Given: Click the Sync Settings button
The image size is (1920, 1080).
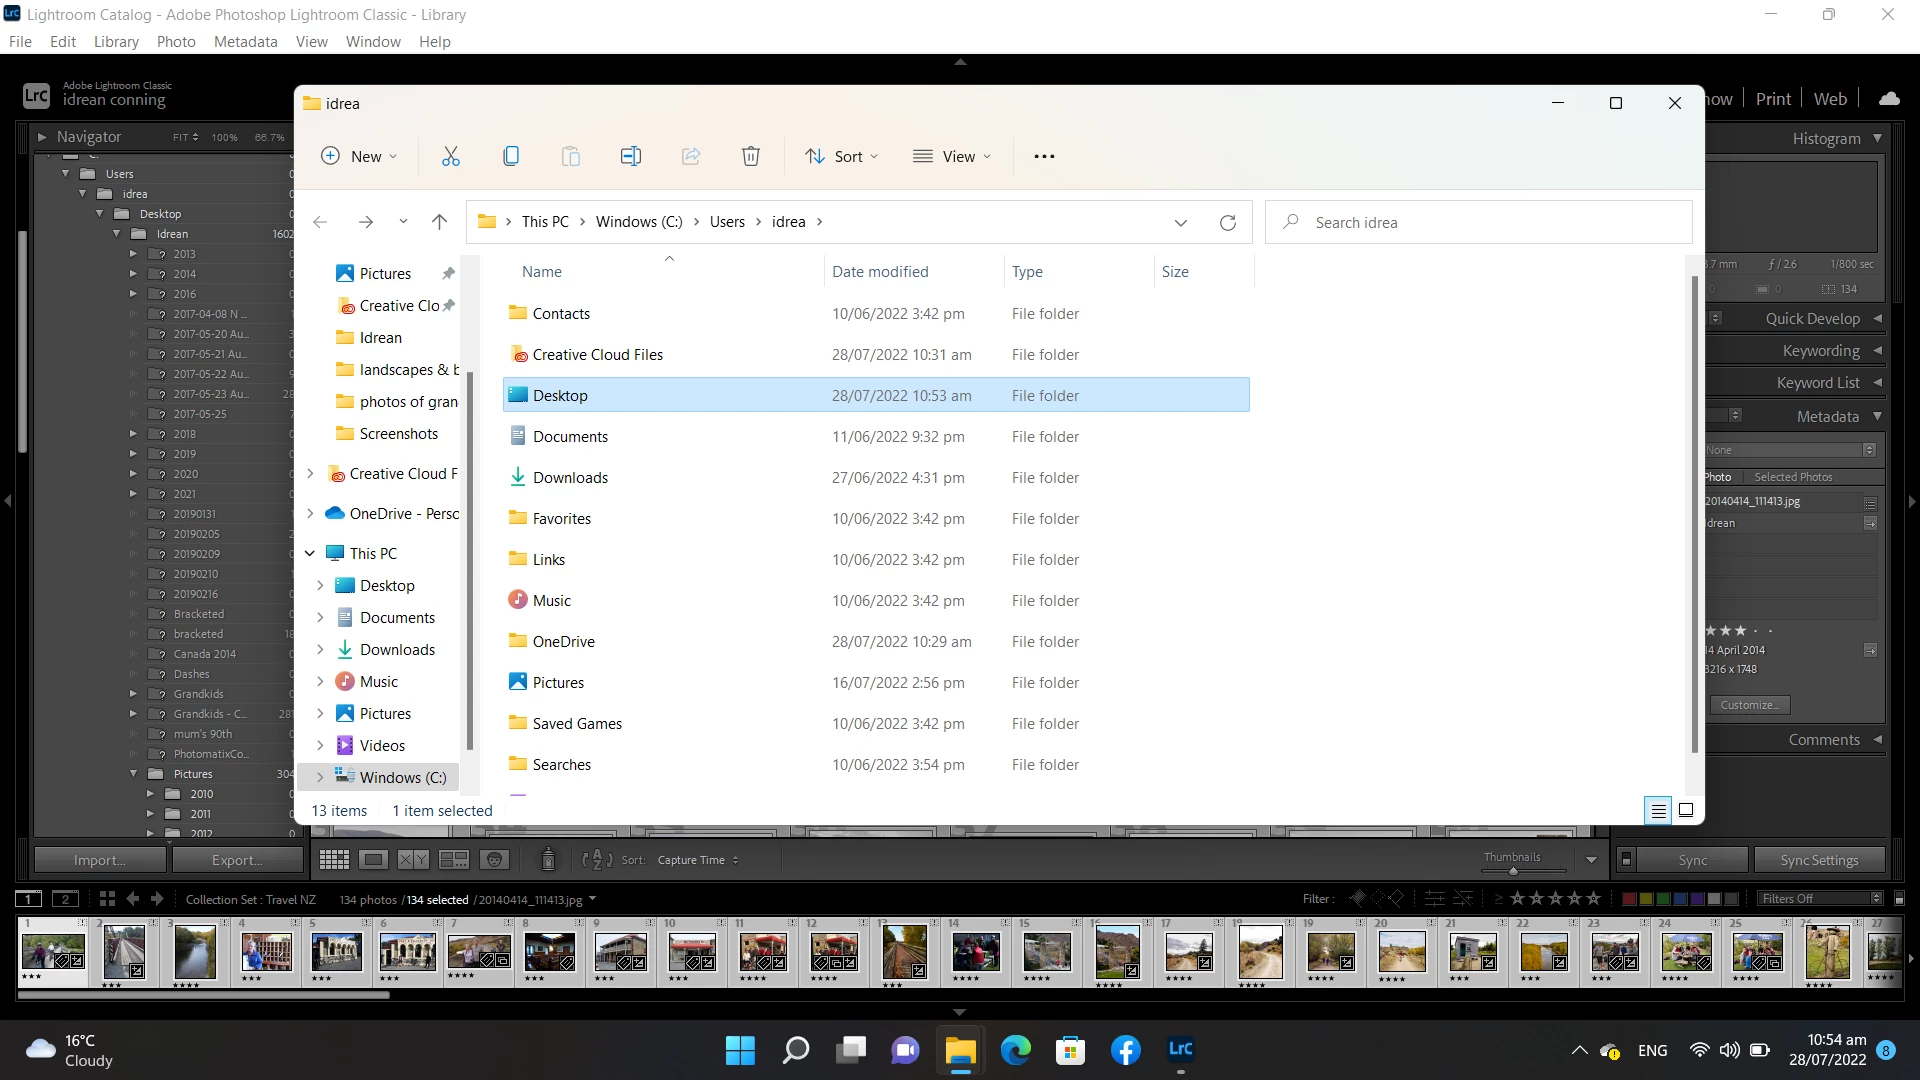Looking at the screenshot, I should (x=1818, y=860).
